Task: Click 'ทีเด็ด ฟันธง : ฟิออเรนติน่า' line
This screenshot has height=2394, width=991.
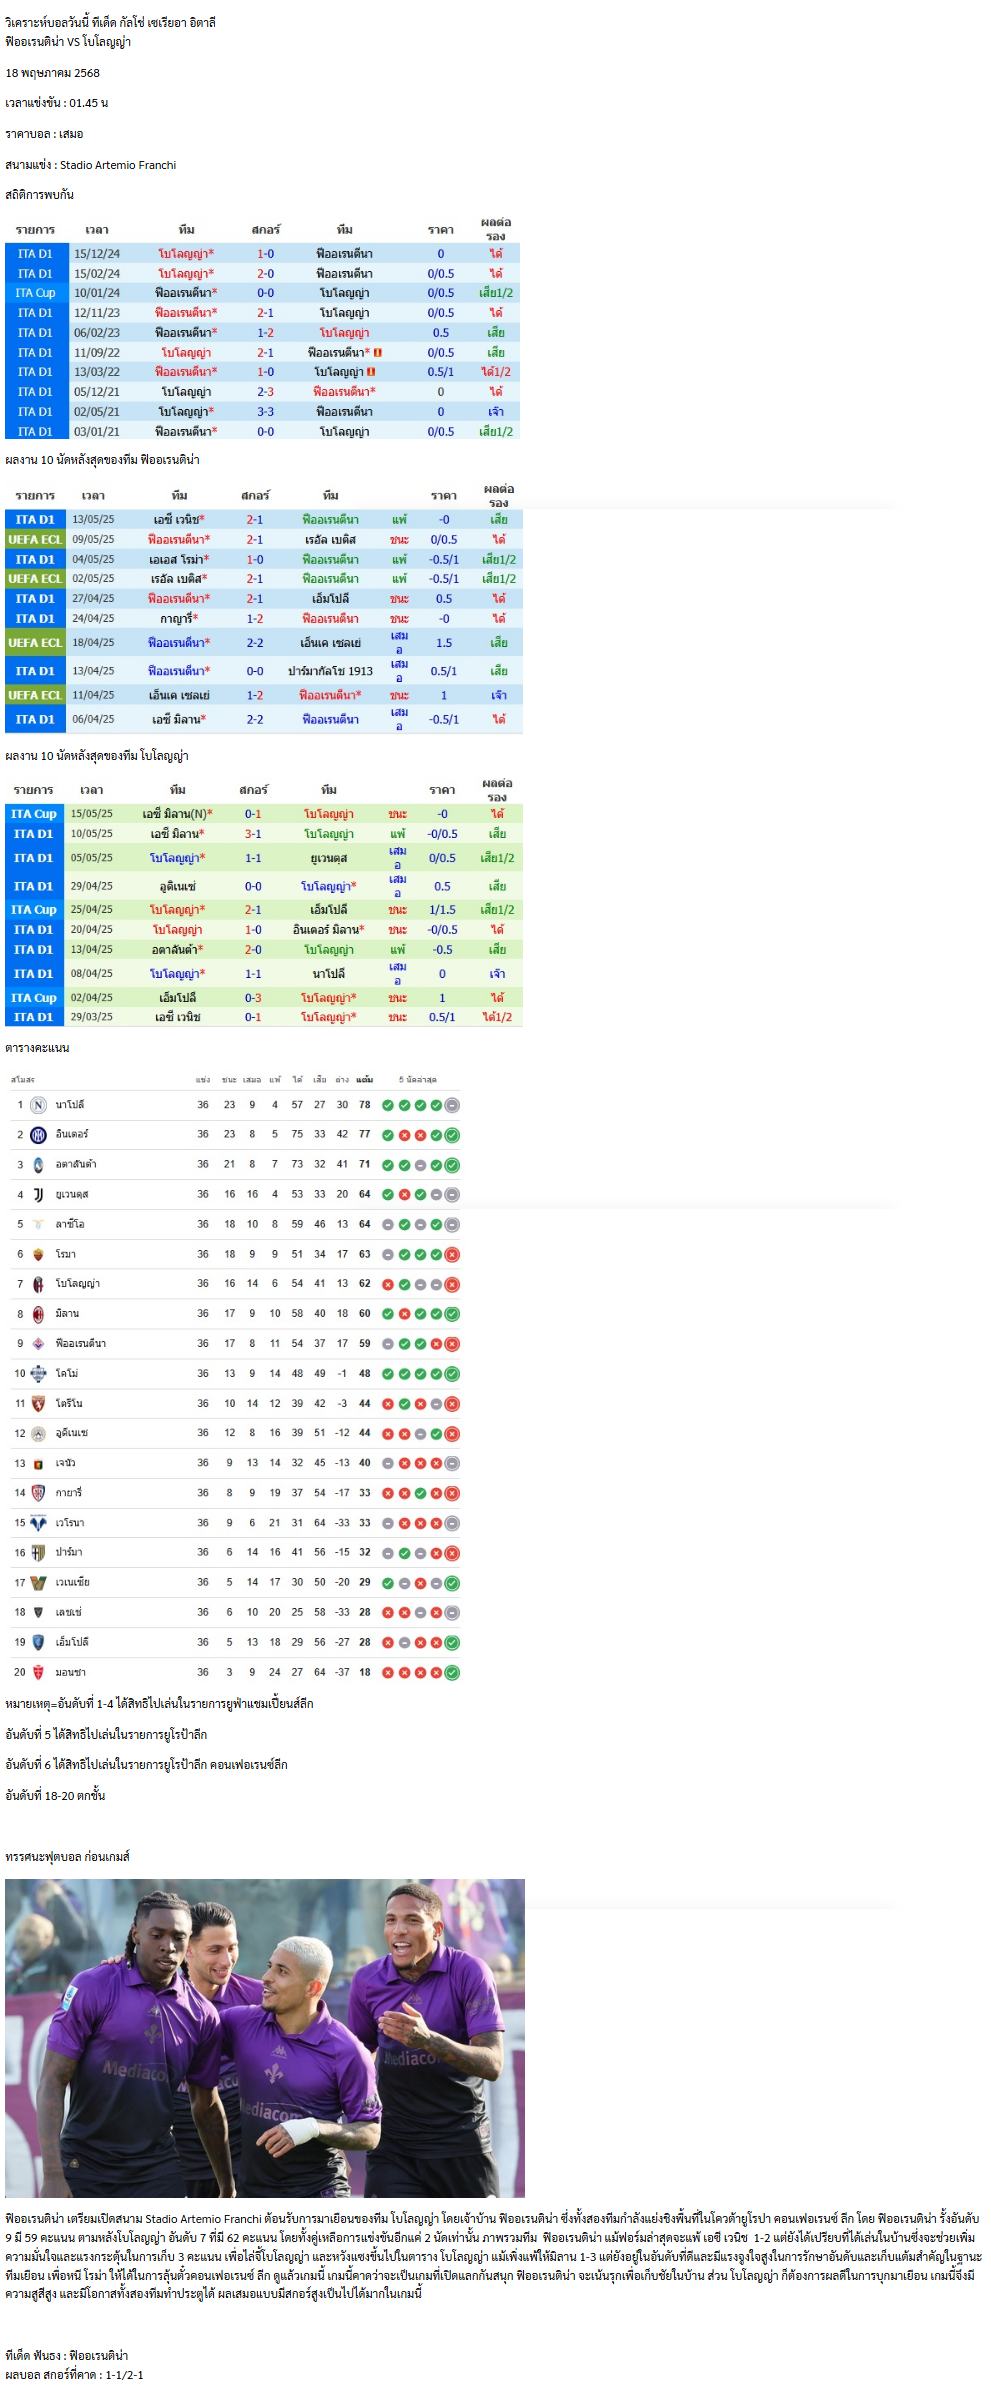Action: pyautogui.click(x=67, y=2356)
